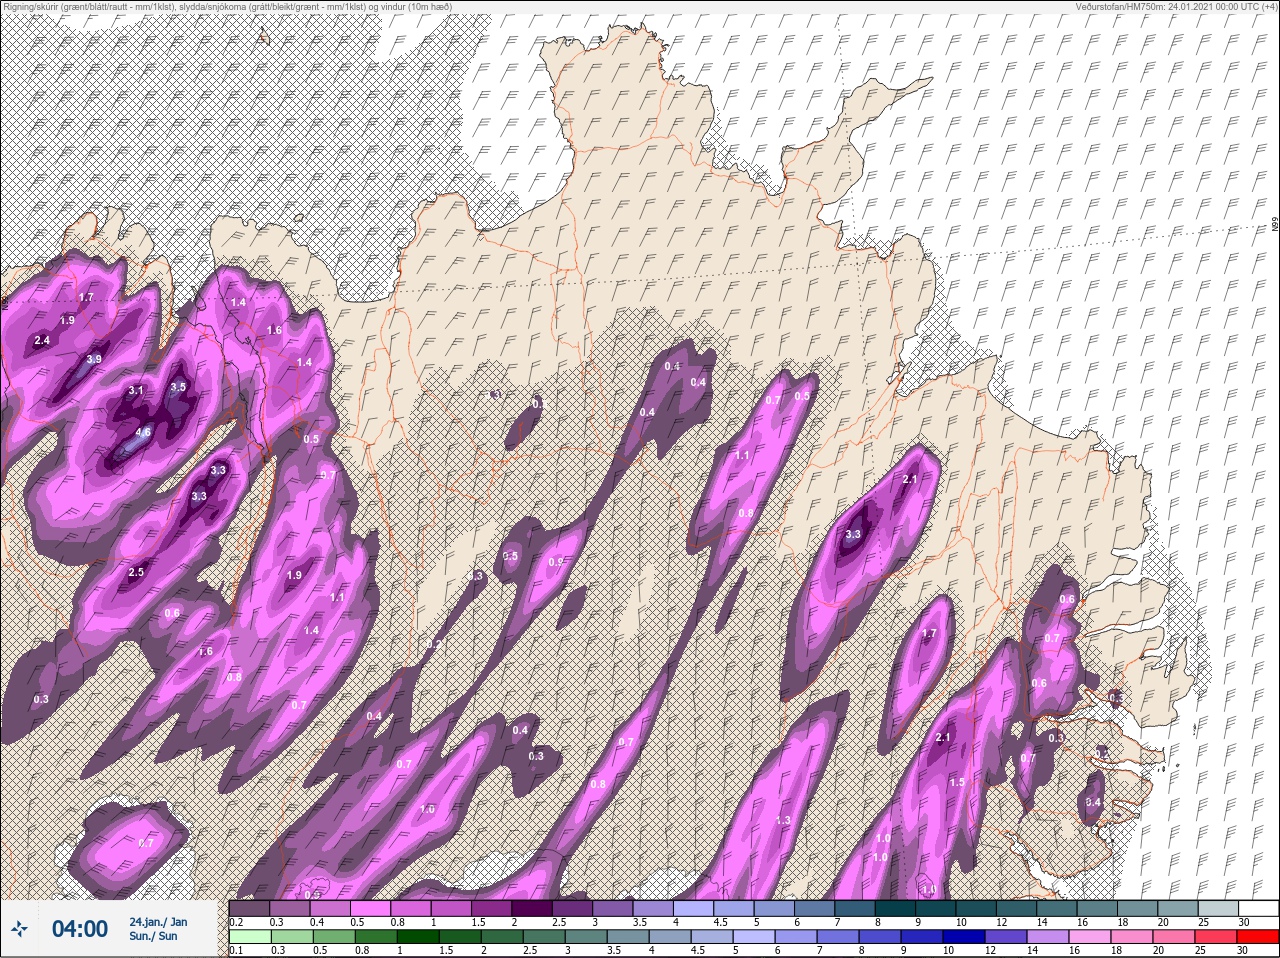Click the 1.5 precipitation value on the map
This screenshot has height=958, width=1280.
(957, 782)
